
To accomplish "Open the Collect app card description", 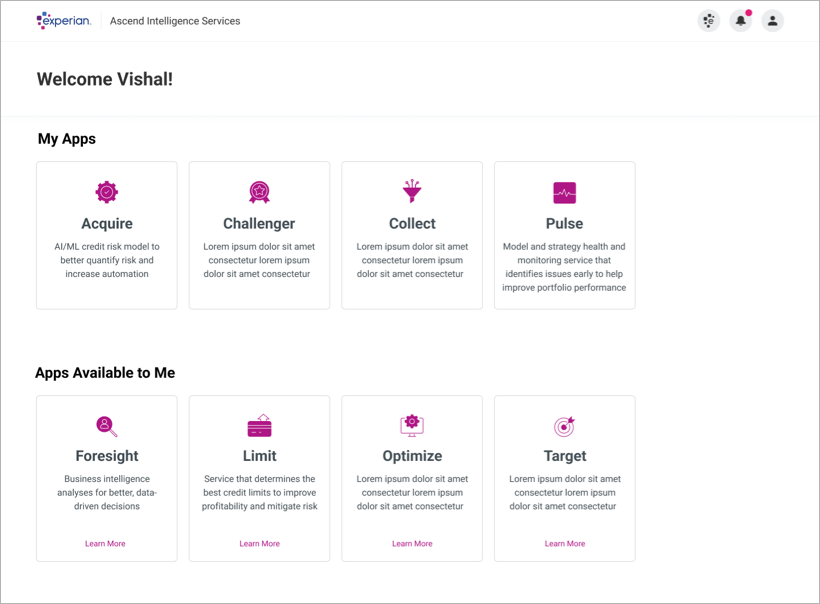I will click(412, 260).
